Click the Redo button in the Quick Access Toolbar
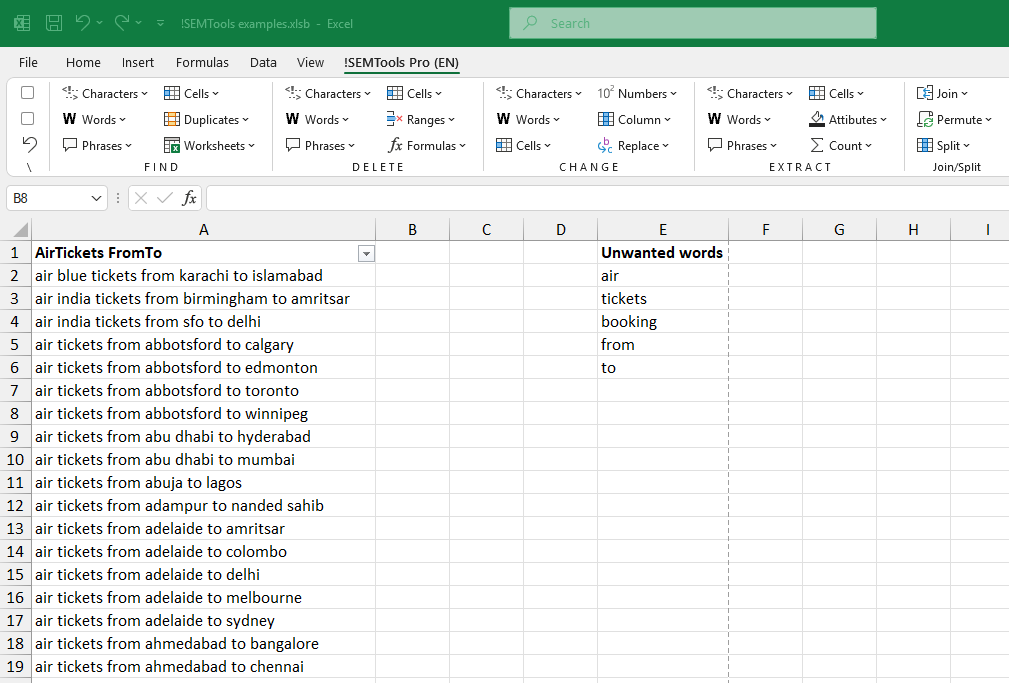 click(118, 22)
